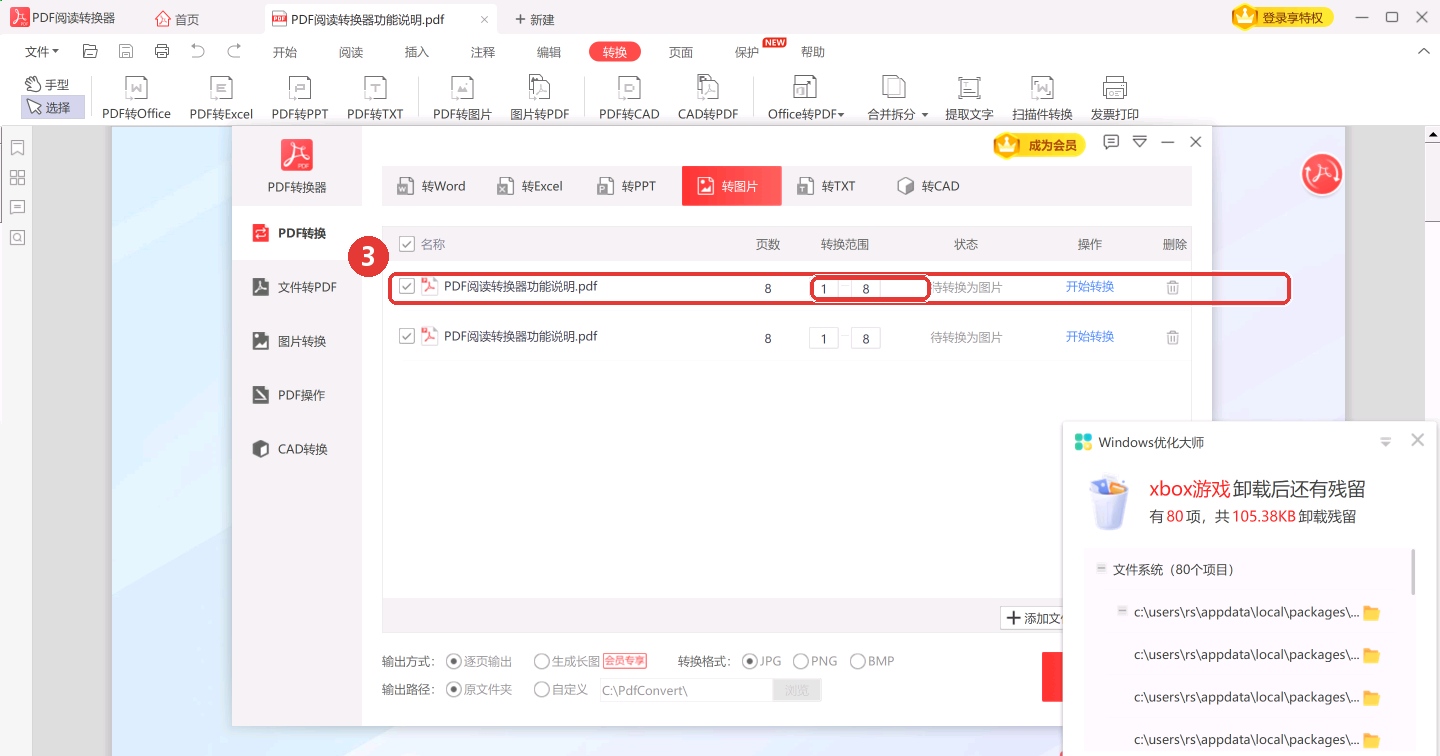Uncheck the second PDF file row checkbox
Screen dimensions: 1440x756
[407, 336]
